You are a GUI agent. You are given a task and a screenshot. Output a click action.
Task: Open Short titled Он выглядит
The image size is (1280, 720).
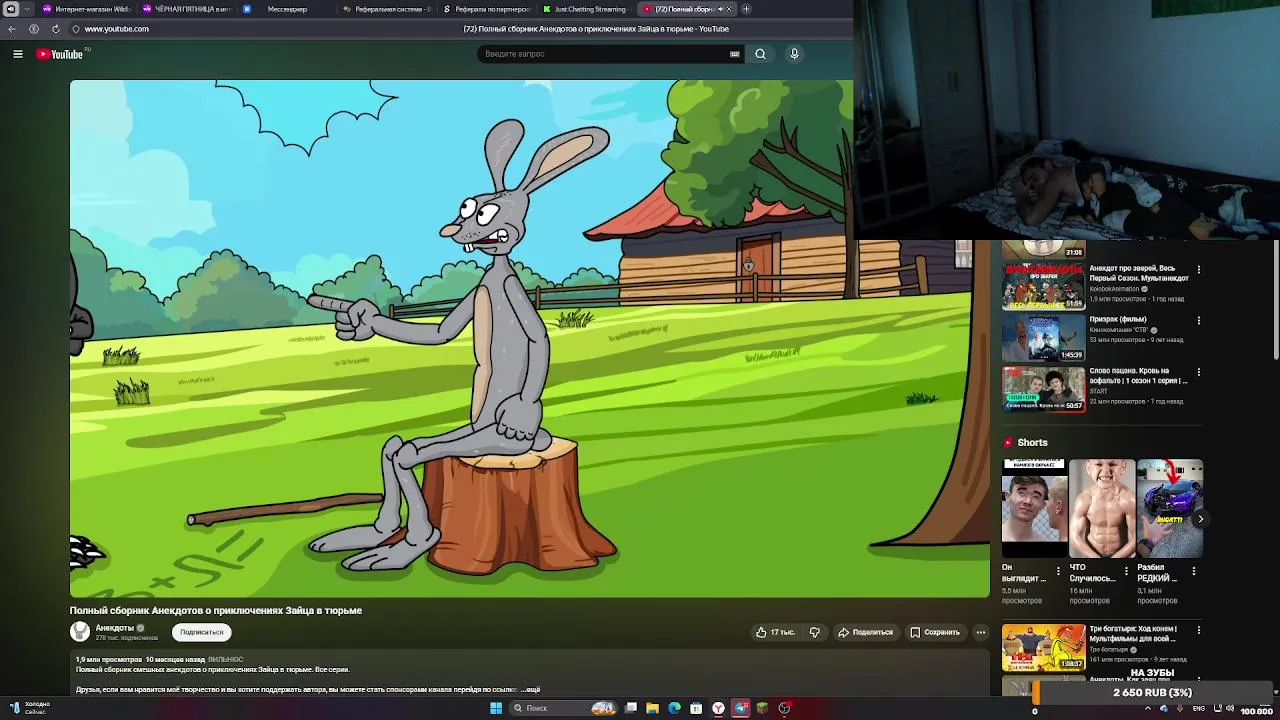1034,508
